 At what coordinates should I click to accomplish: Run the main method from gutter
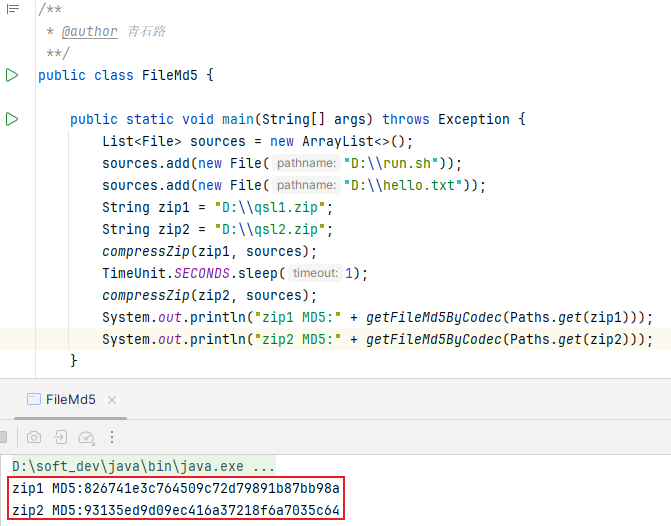[12, 119]
